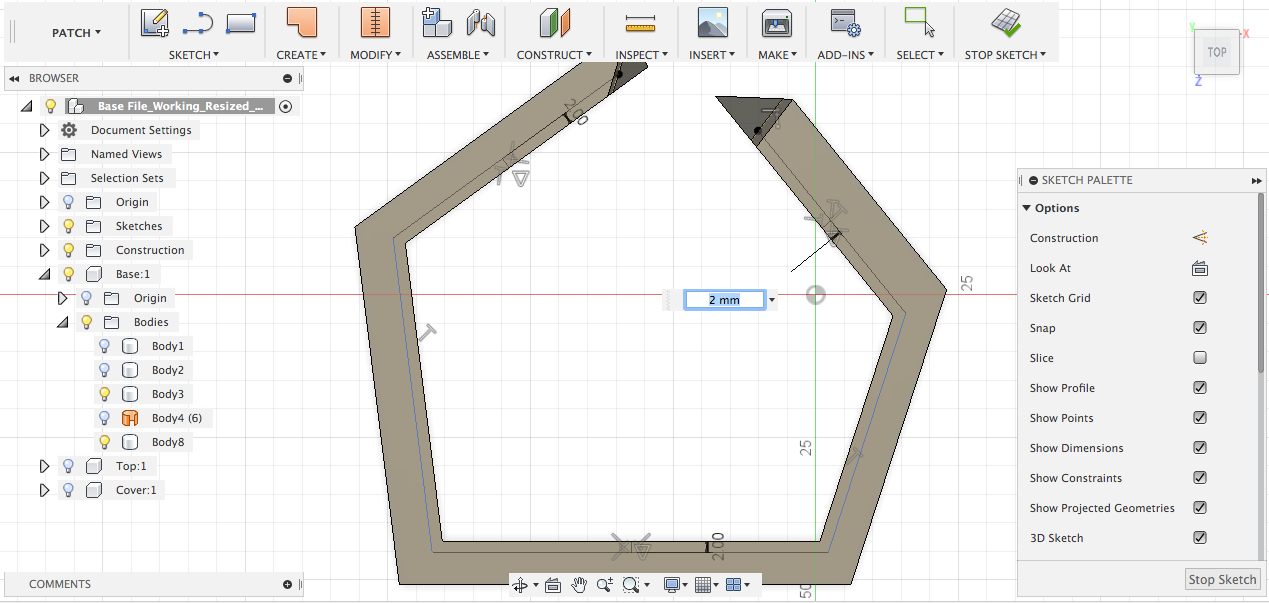
Task: Expand the Cover:1 component node
Action: [x=44, y=490]
